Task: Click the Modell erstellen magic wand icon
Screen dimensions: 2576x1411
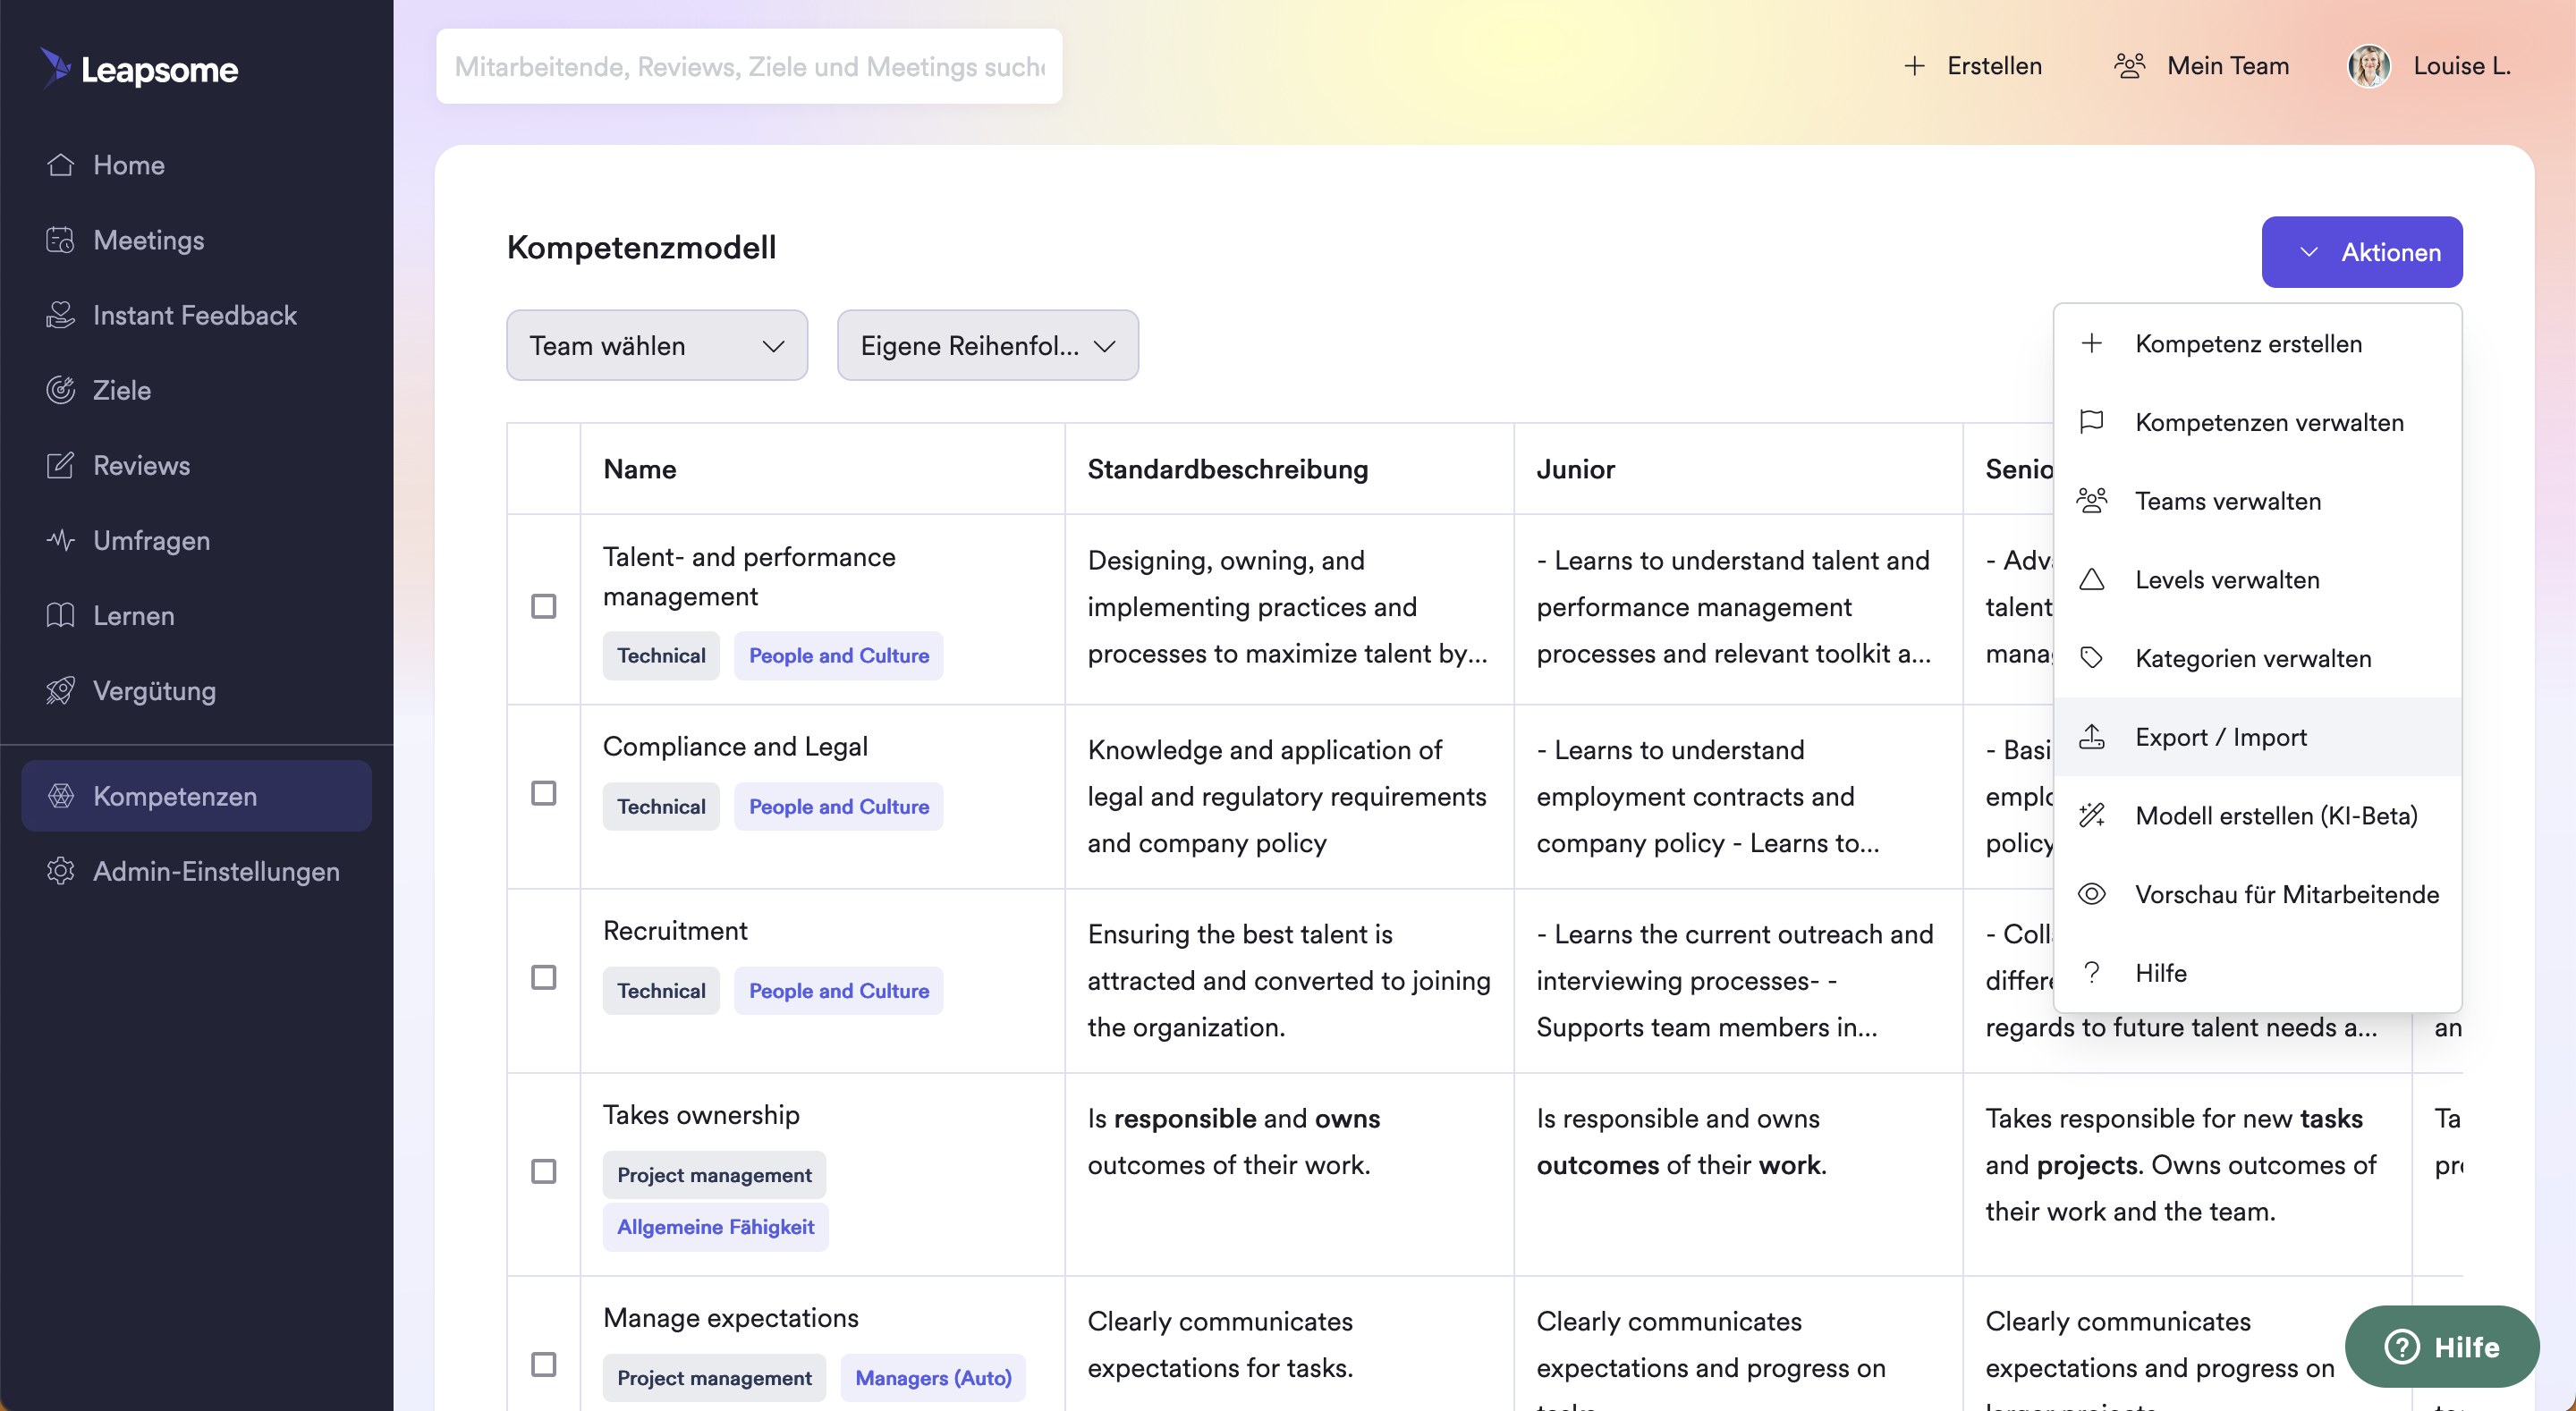Action: pyautogui.click(x=2091, y=815)
